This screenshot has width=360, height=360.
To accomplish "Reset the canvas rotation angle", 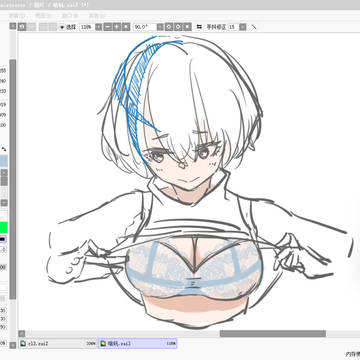I will point(188,27).
